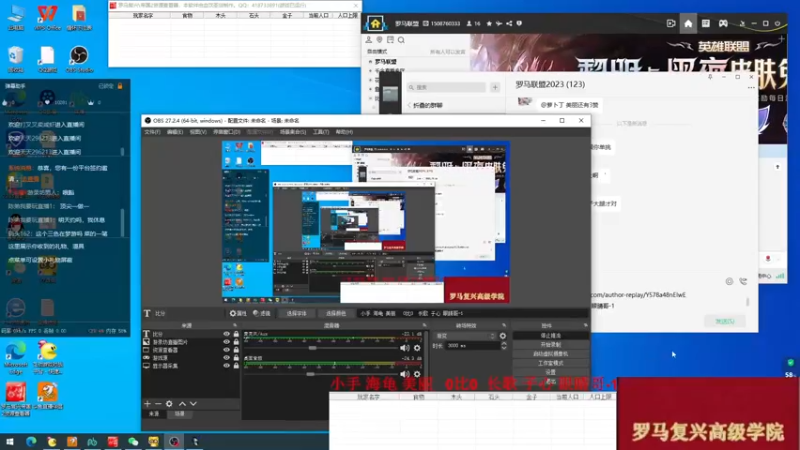Open OBS 编辑(E) menu

tap(174, 132)
